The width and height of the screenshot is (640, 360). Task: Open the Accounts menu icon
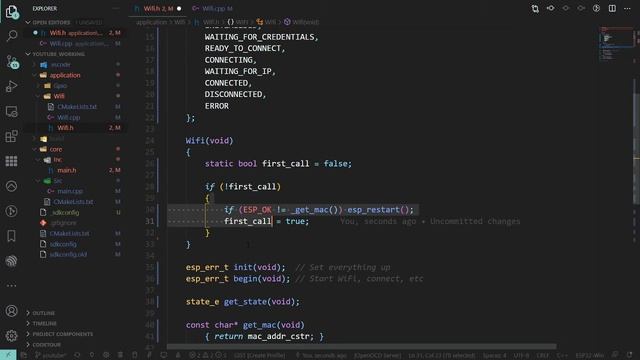click(11, 311)
